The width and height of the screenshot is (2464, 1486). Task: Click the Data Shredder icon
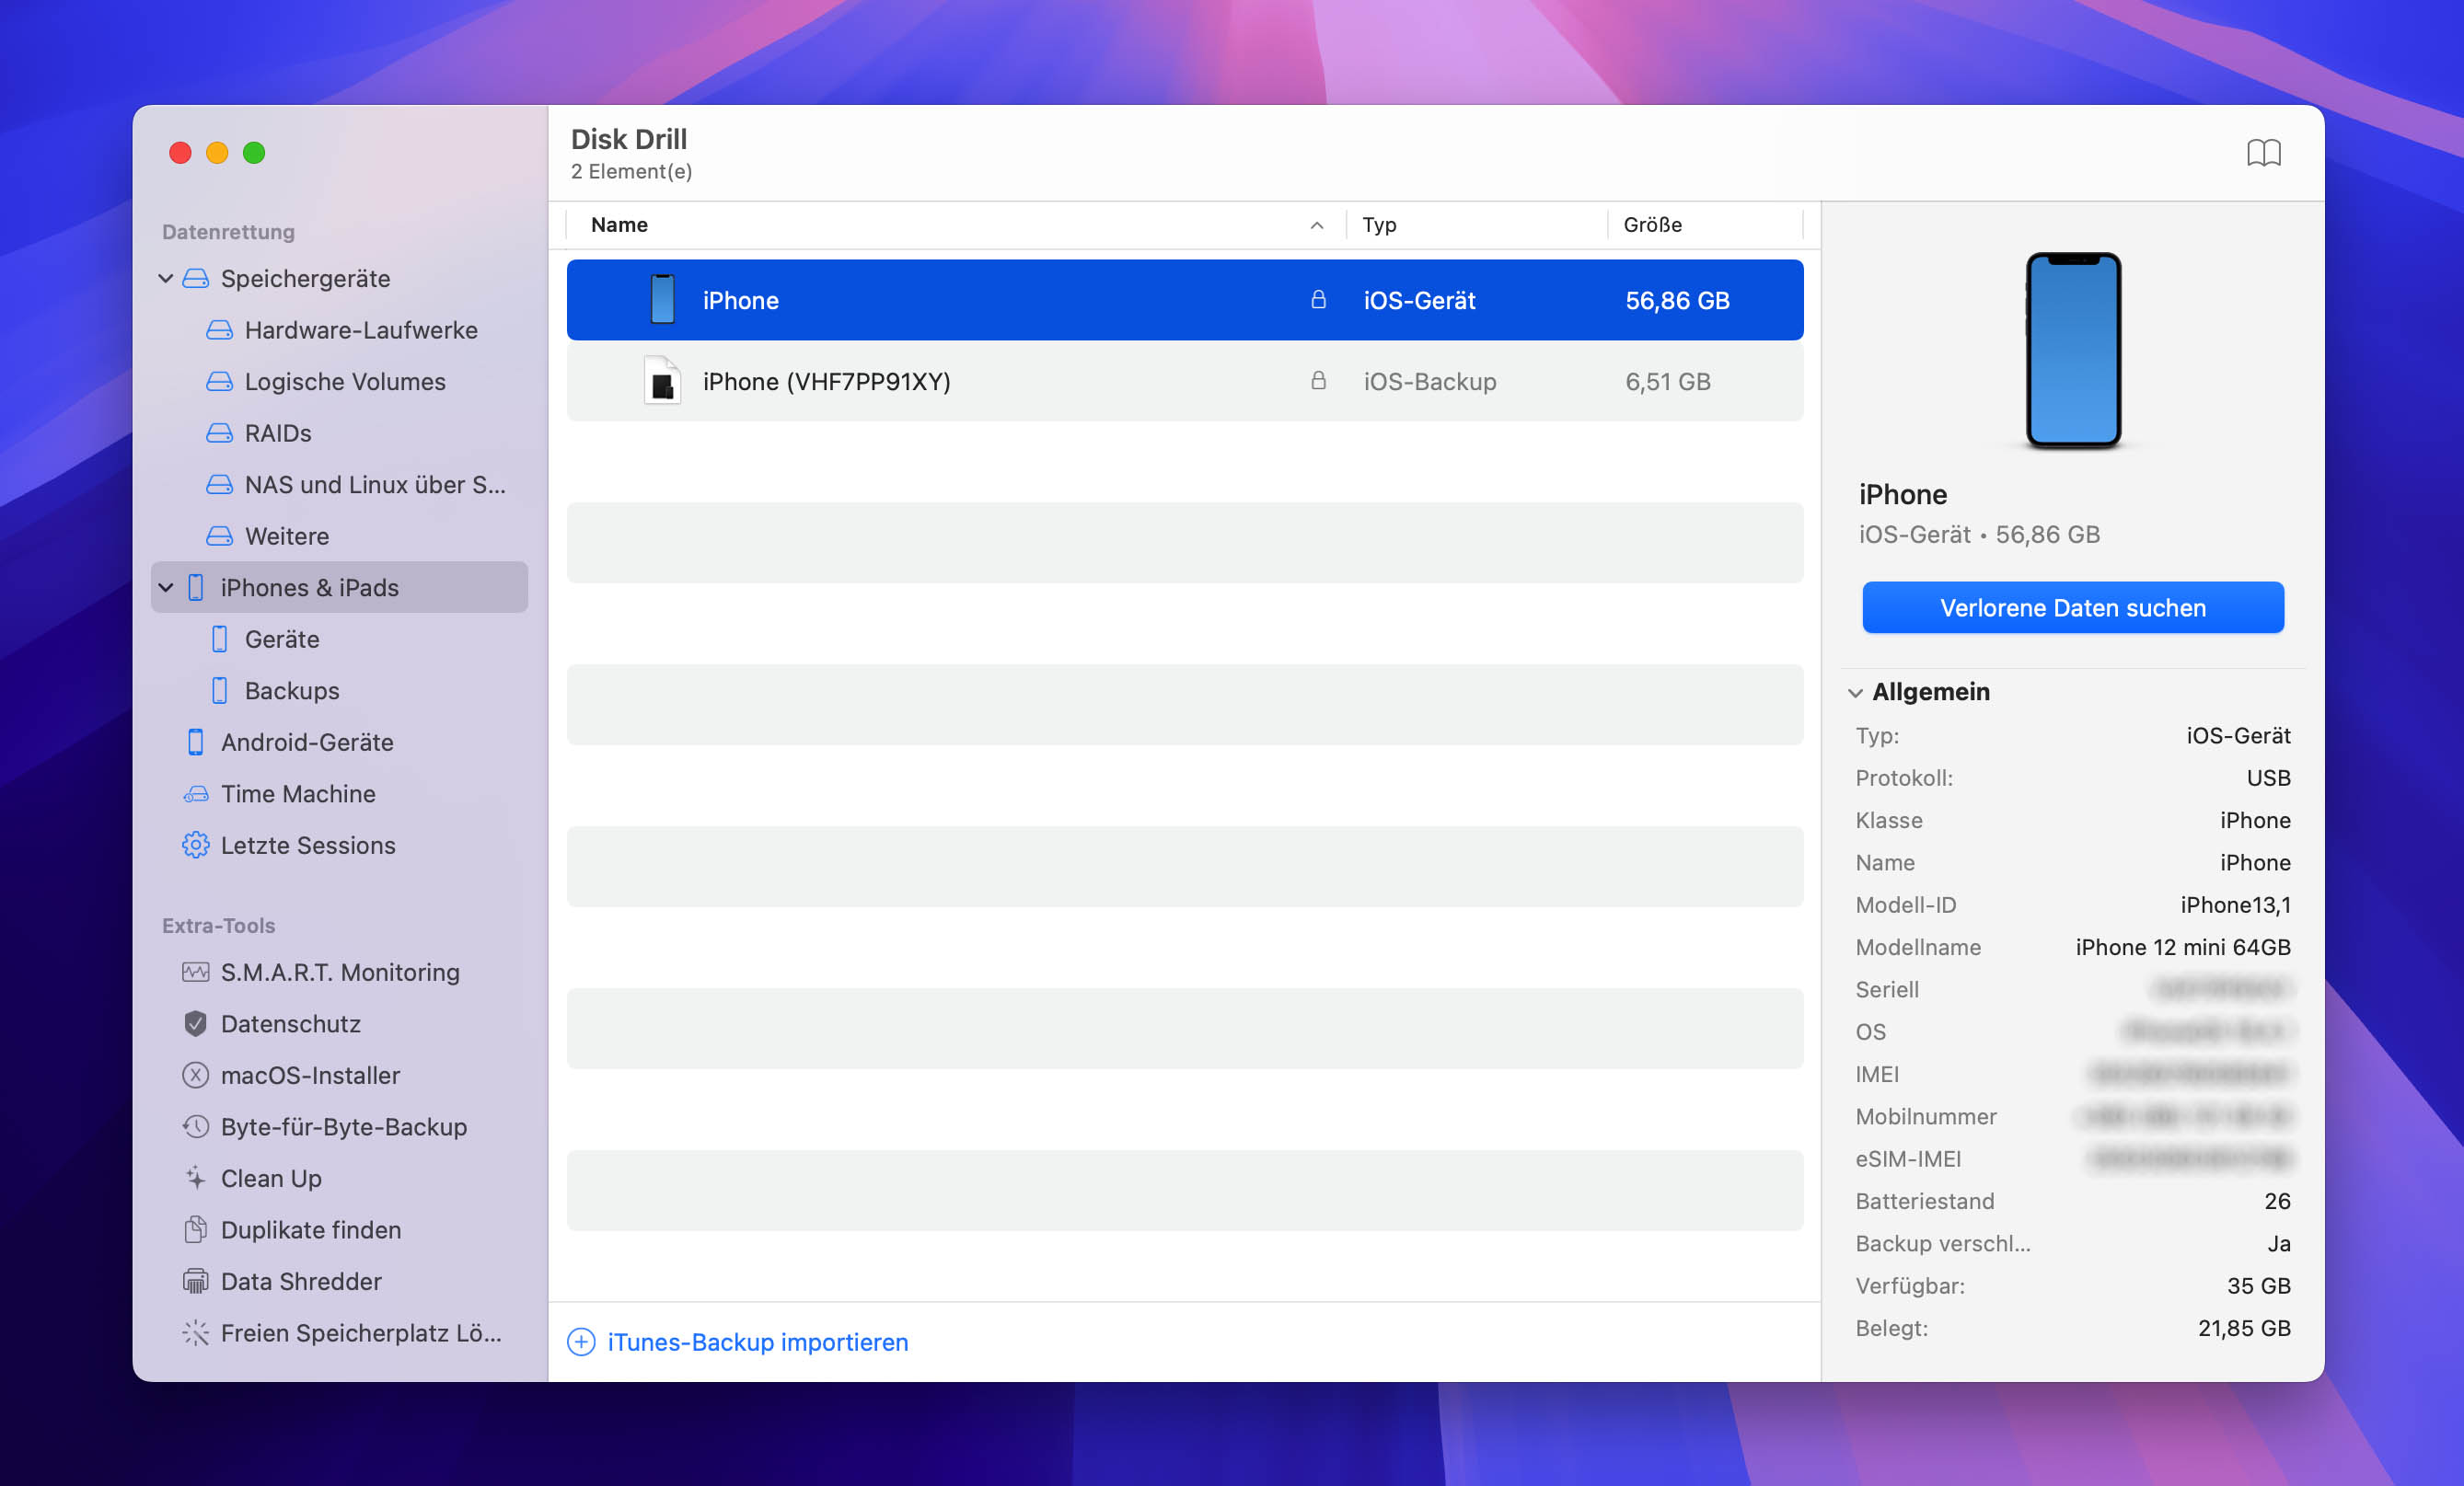click(195, 1281)
